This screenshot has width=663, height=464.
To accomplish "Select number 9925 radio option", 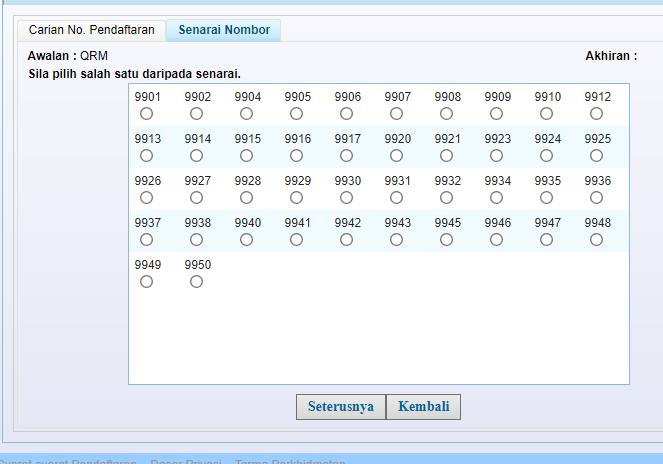I will point(597,156).
